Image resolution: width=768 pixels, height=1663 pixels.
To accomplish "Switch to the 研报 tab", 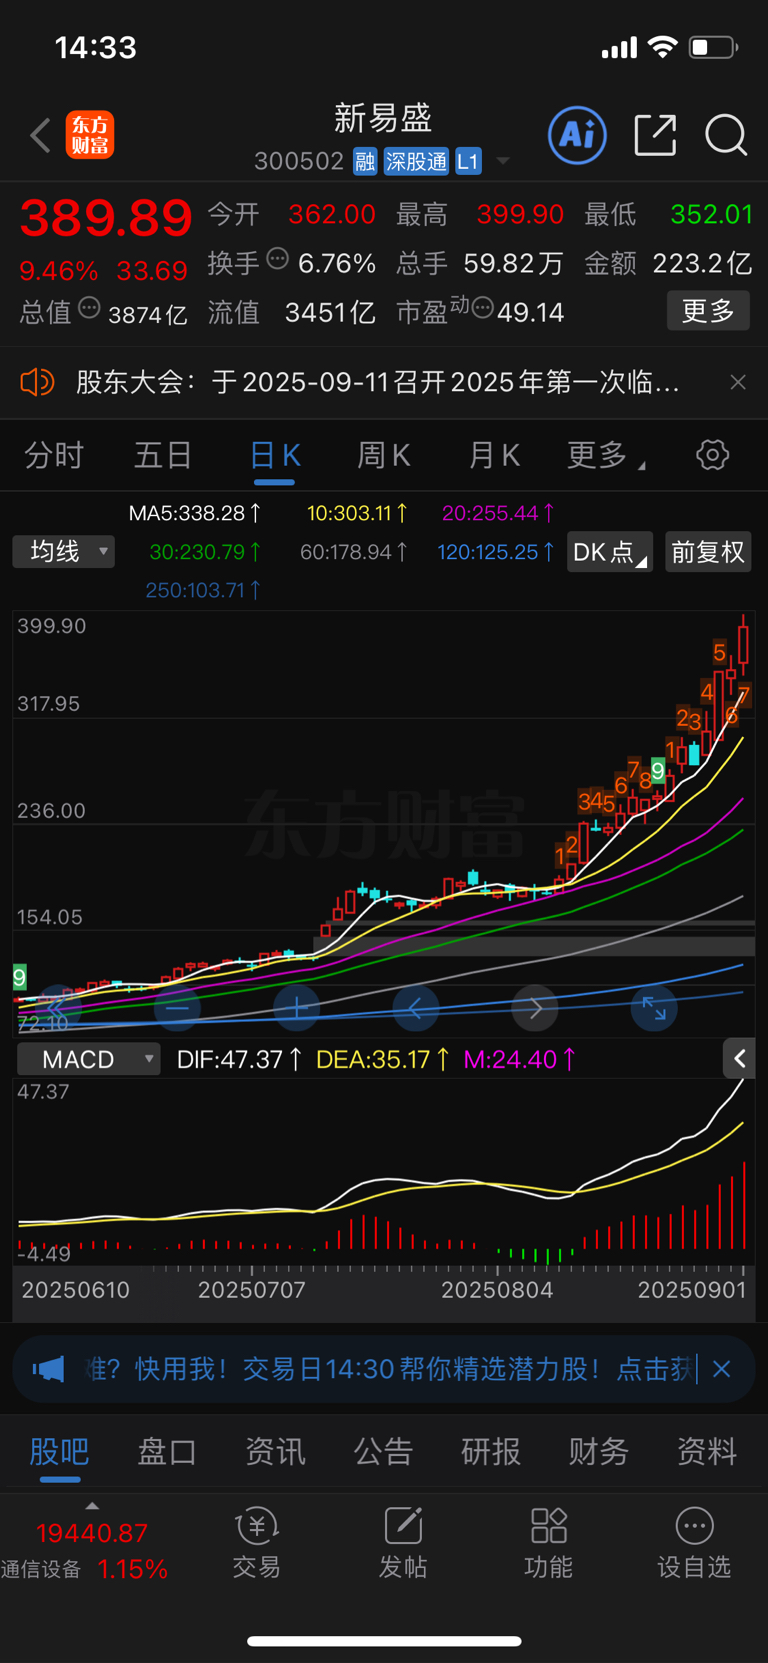I will [491, 1451].
